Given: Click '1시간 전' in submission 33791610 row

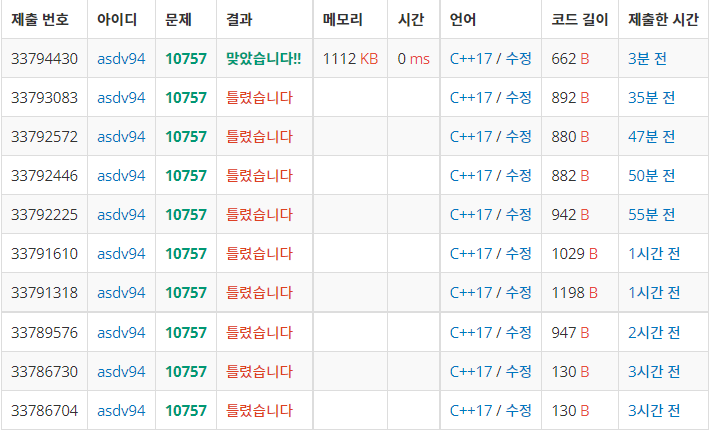Looking at the screenshot, I should [x=654, y=253].
